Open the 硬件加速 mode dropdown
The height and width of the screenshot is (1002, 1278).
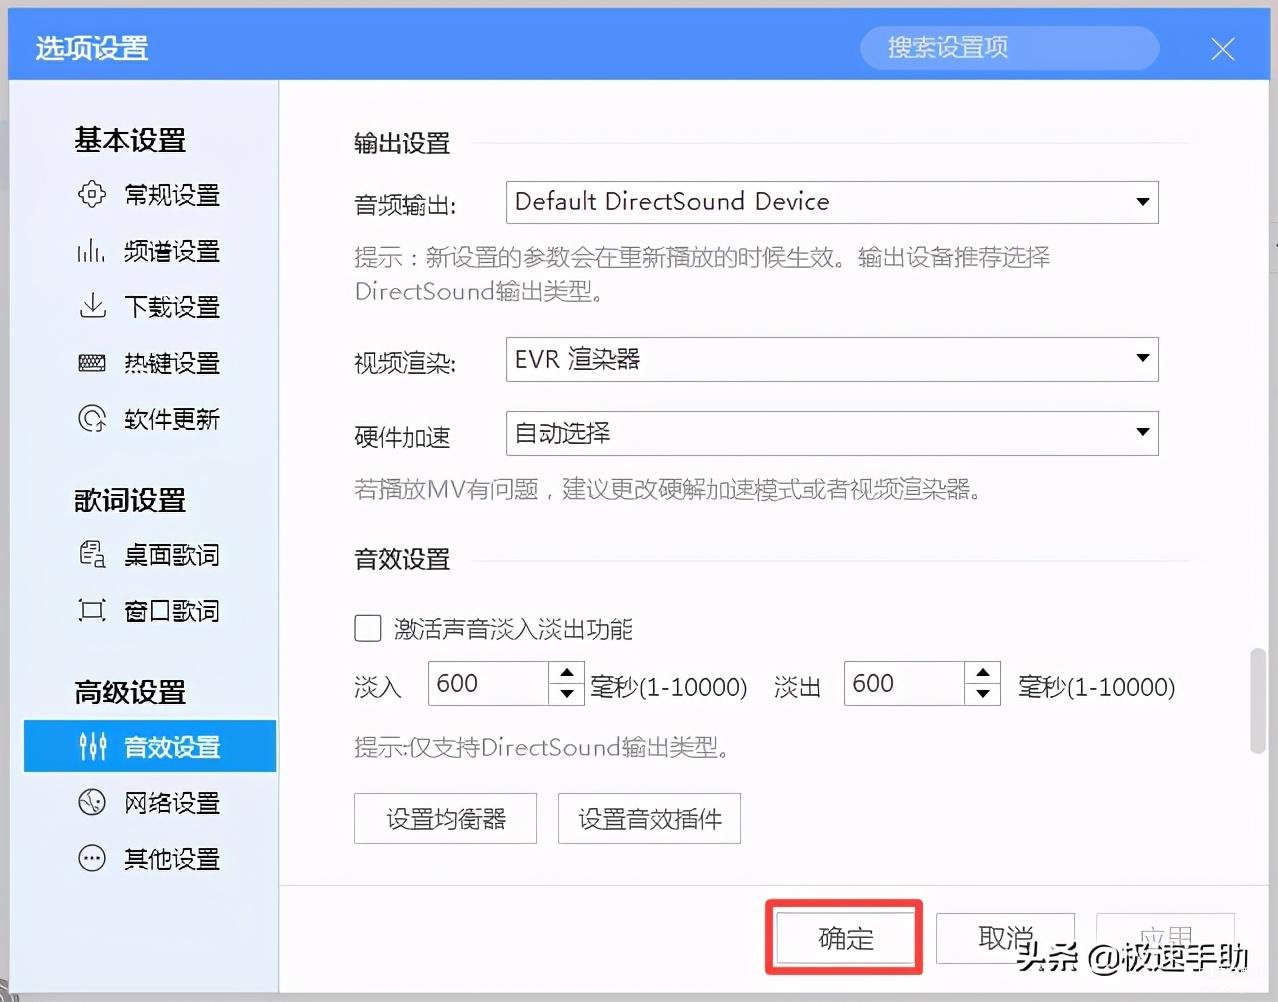click(832, 433)
